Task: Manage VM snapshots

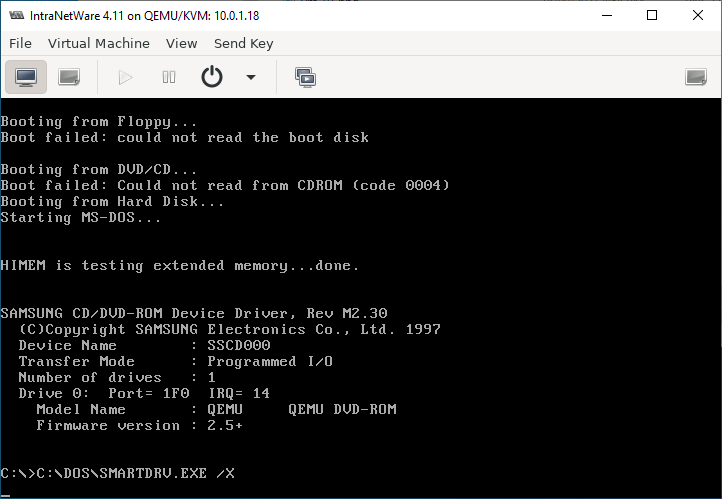Action: (305, 77)
